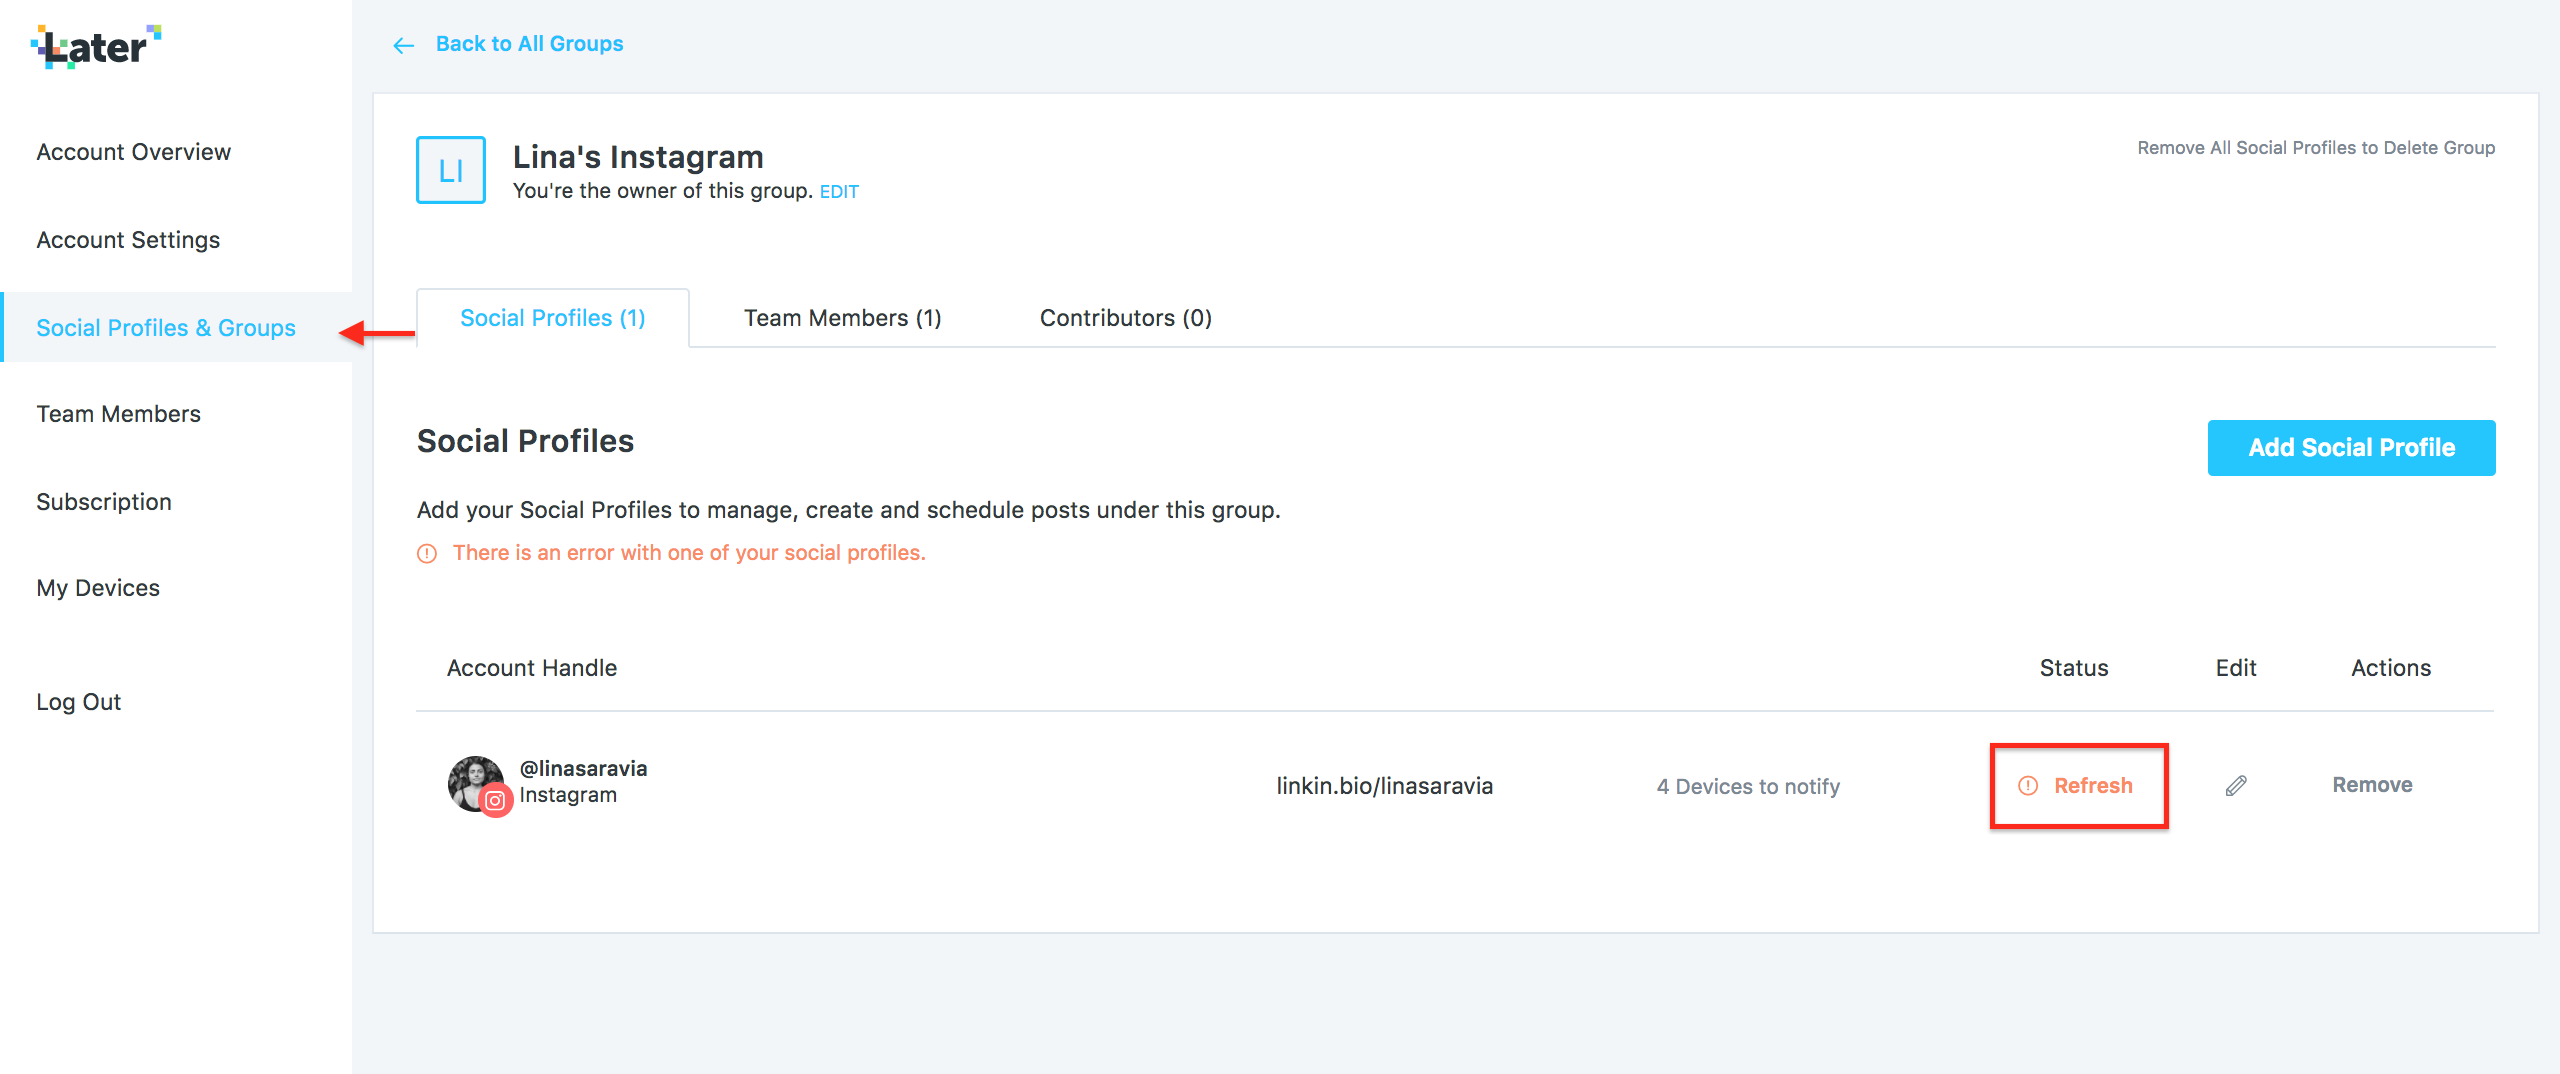Click EDIT next to the group owner text

tap(839, 192)
